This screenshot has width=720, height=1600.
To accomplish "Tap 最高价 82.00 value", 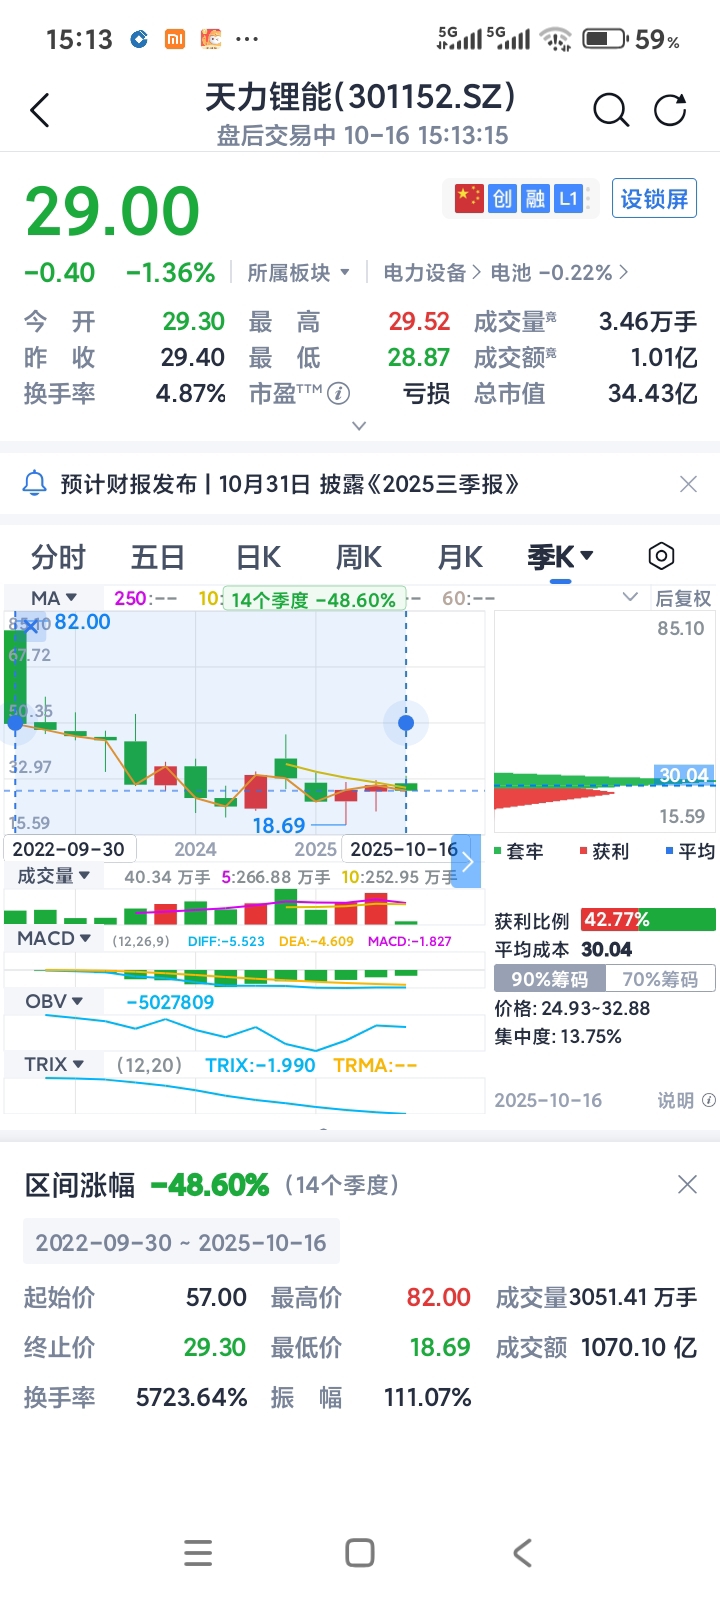I will [x=438, y=1297].
